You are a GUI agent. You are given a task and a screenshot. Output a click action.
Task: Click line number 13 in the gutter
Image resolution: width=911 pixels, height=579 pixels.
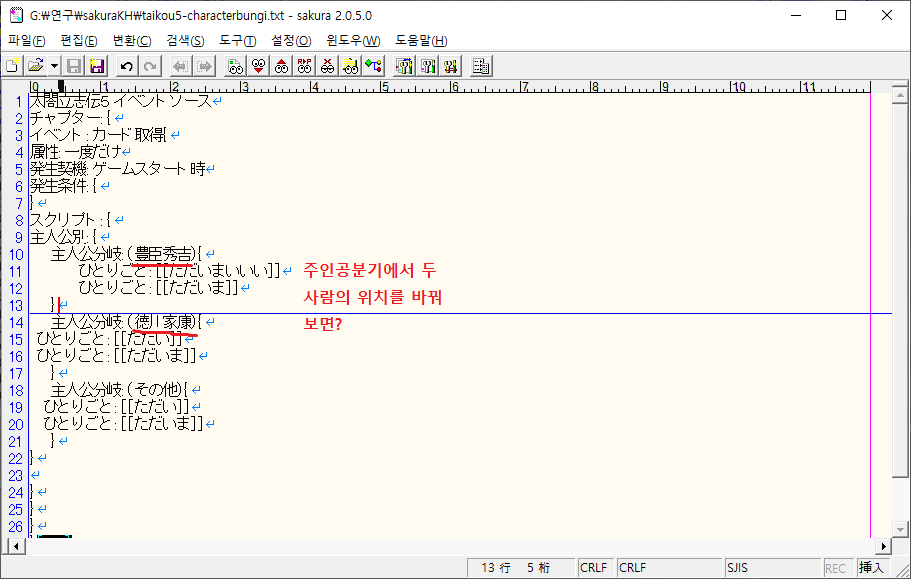(16, 305)
